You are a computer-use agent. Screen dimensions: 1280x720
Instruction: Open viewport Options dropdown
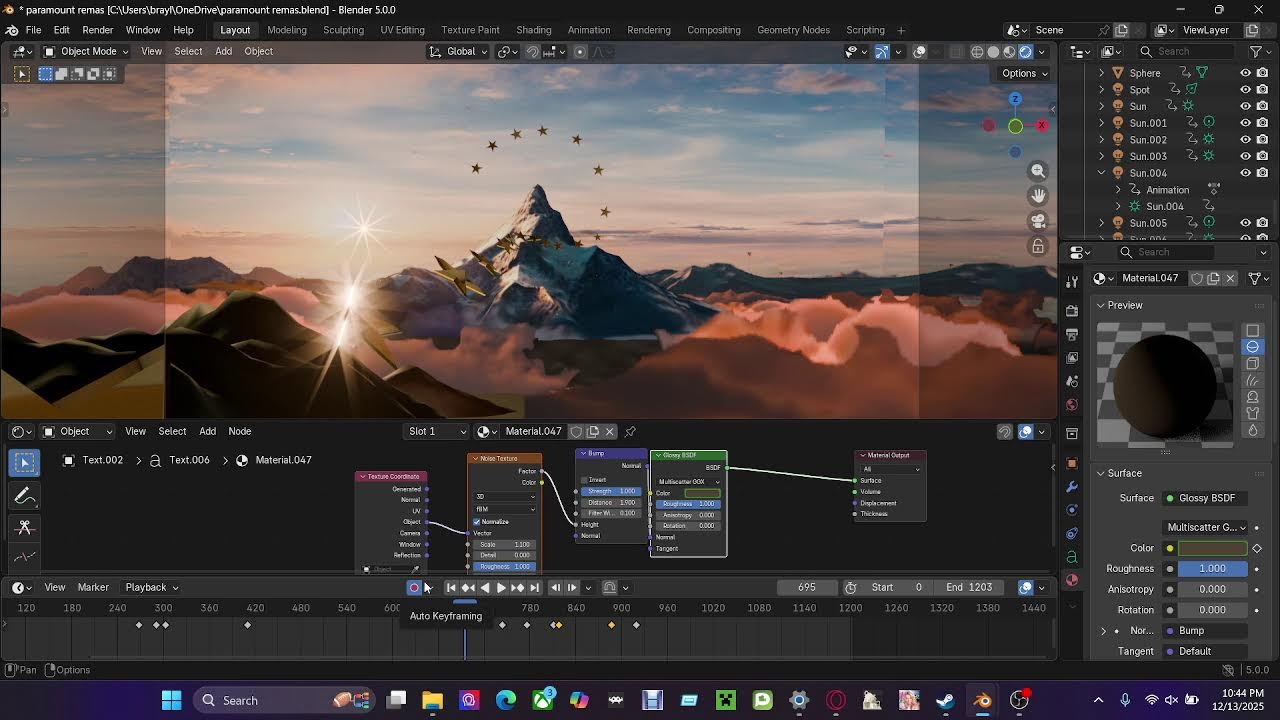coord(1025,73)
